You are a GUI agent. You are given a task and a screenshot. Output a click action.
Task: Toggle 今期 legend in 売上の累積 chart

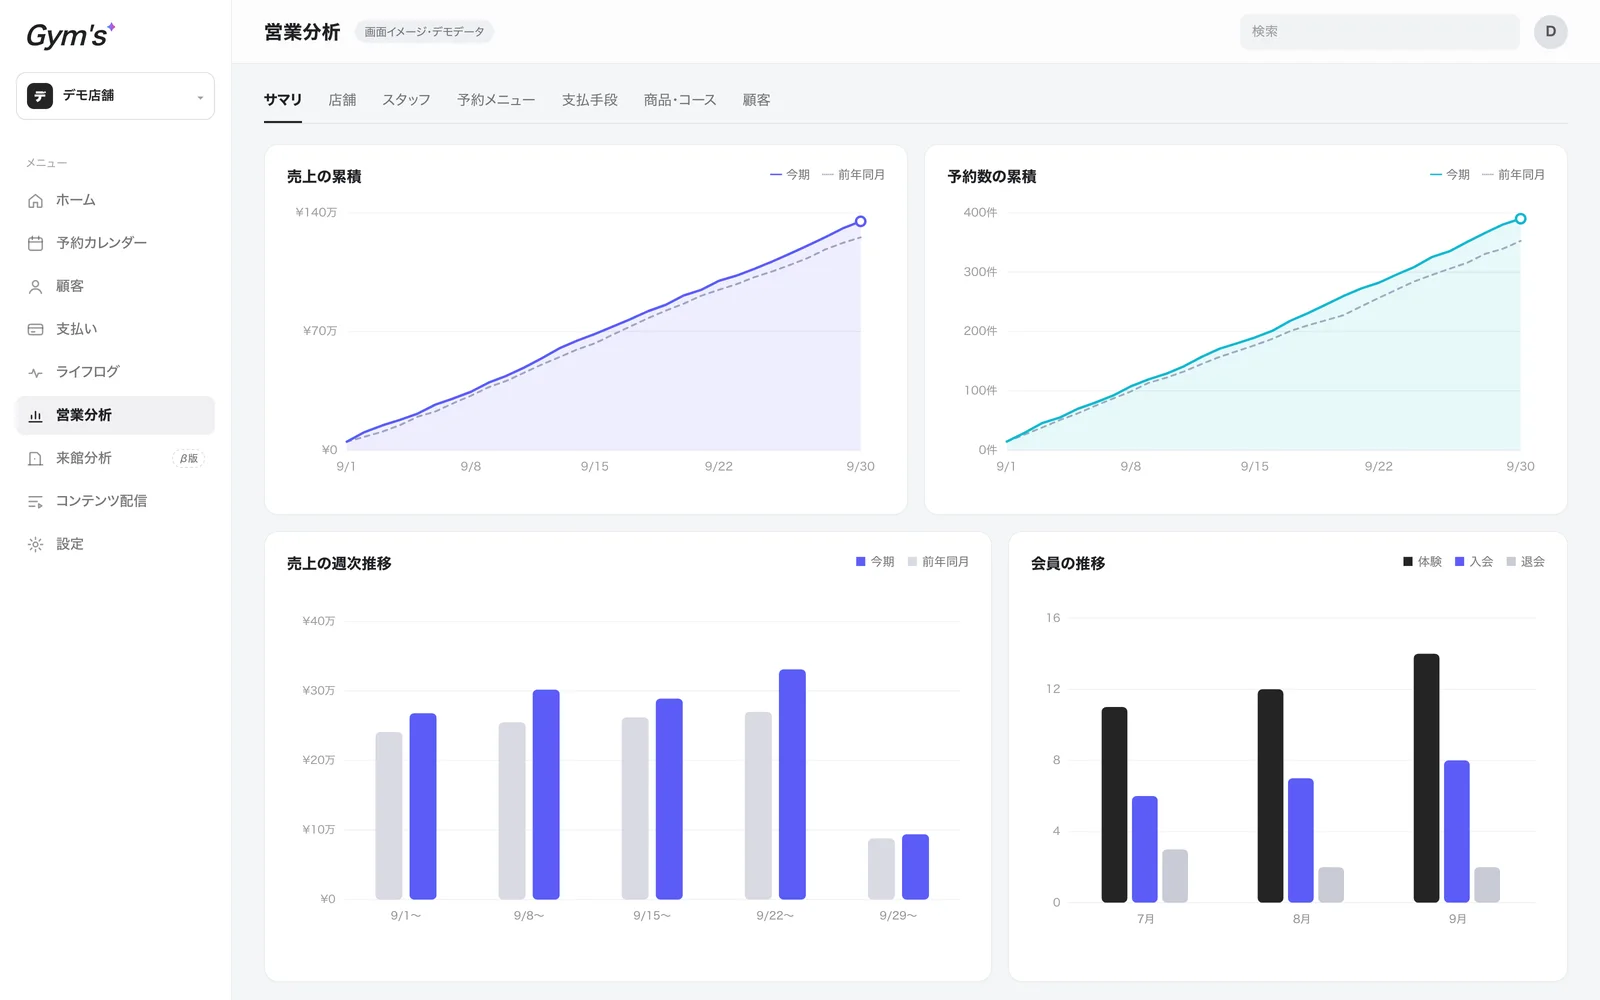click(790, 174)
